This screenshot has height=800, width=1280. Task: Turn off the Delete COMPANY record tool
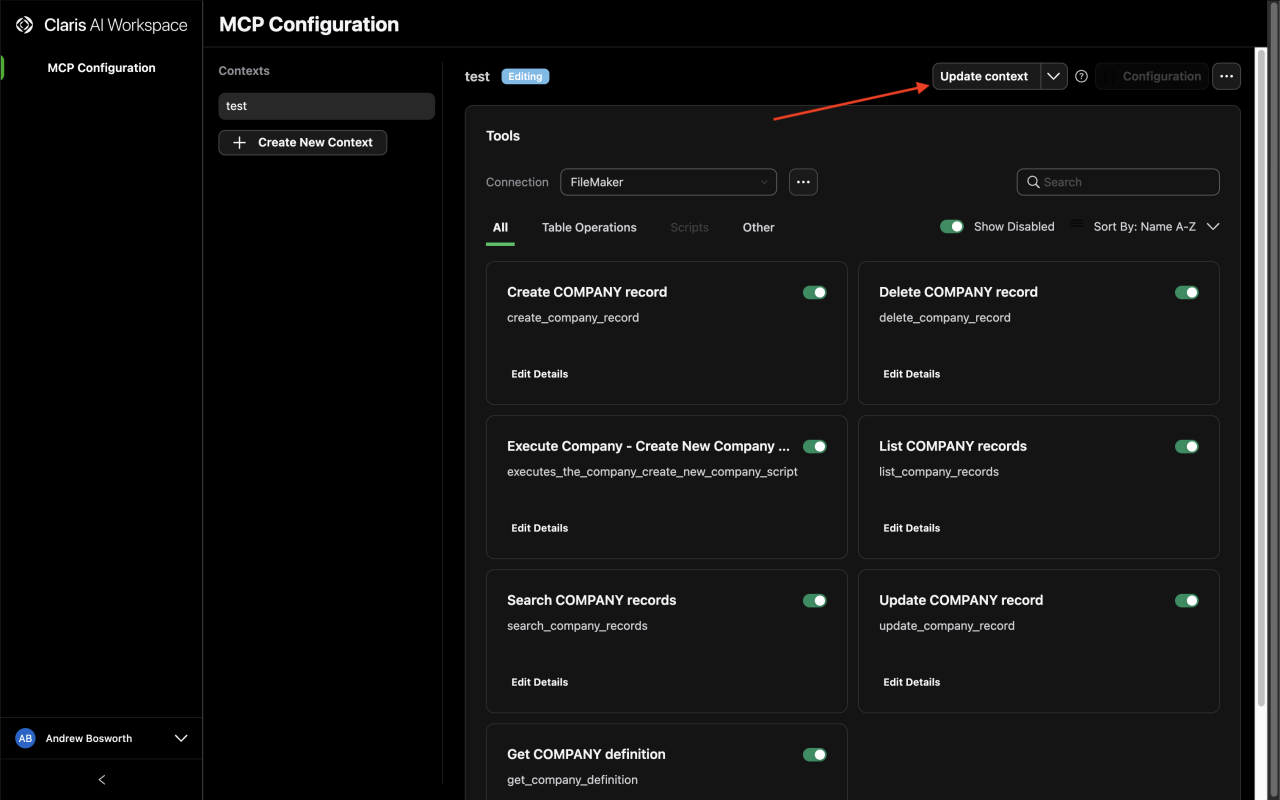pos(1187,292)
